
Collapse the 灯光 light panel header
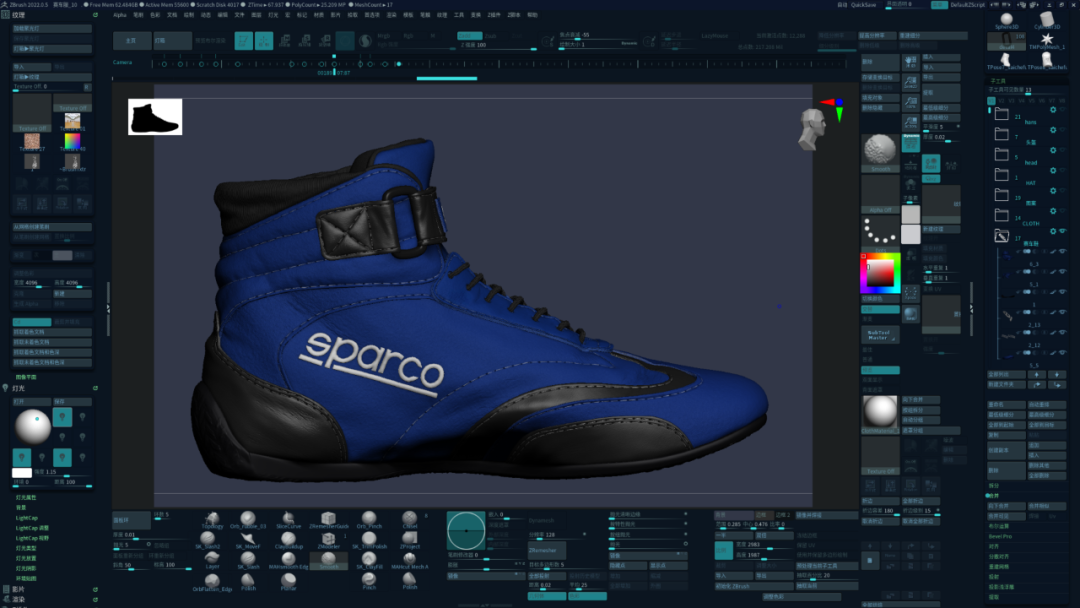click(x=19, y=388)
